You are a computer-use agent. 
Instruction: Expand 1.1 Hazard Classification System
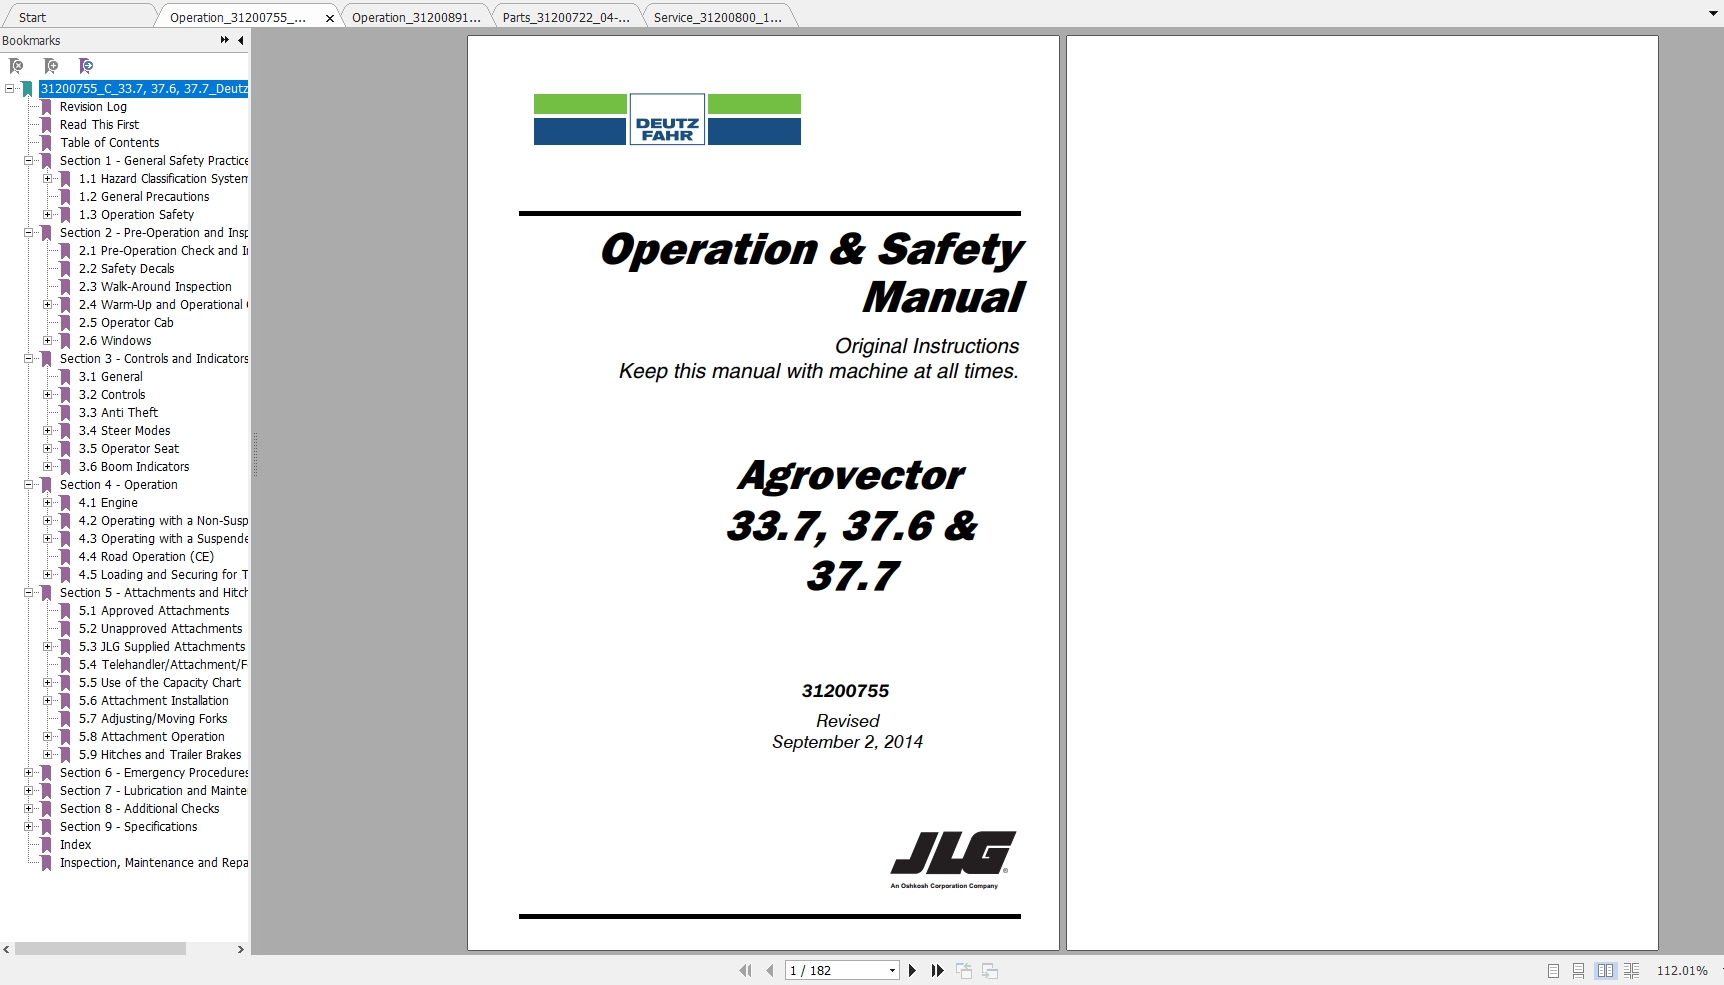click(47, 178)
